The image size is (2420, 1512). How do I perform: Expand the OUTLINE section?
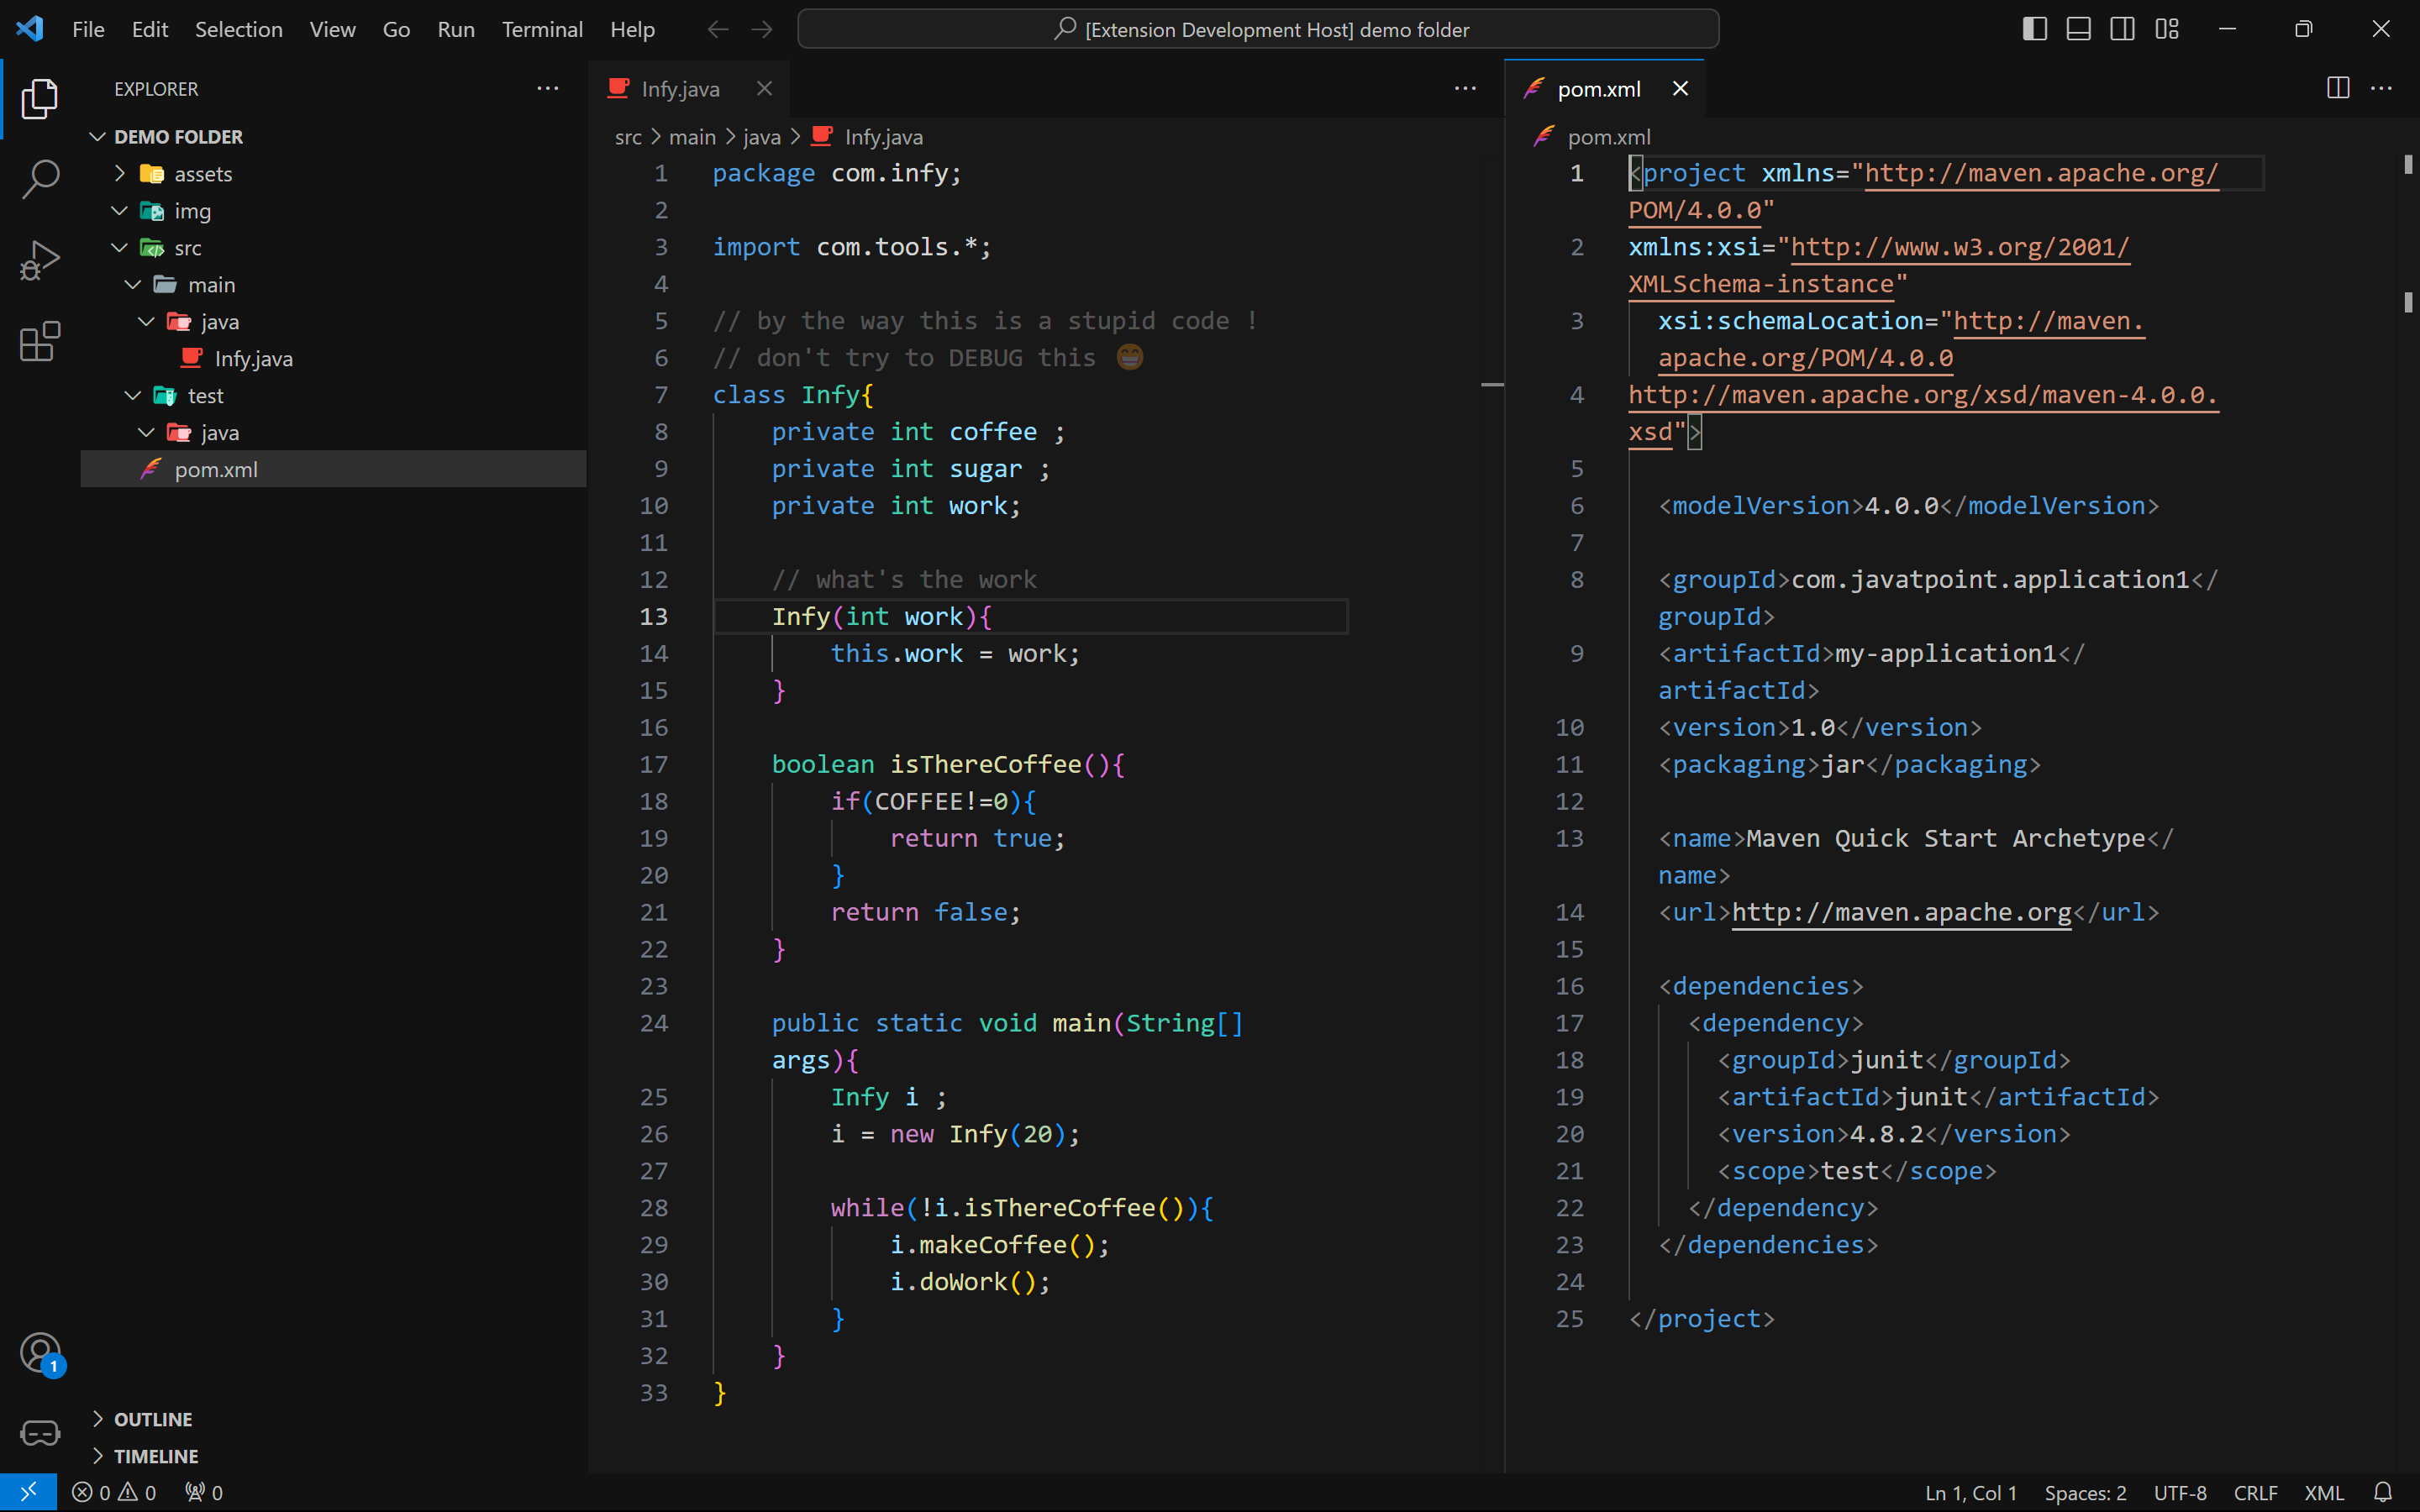point(152,1419)
